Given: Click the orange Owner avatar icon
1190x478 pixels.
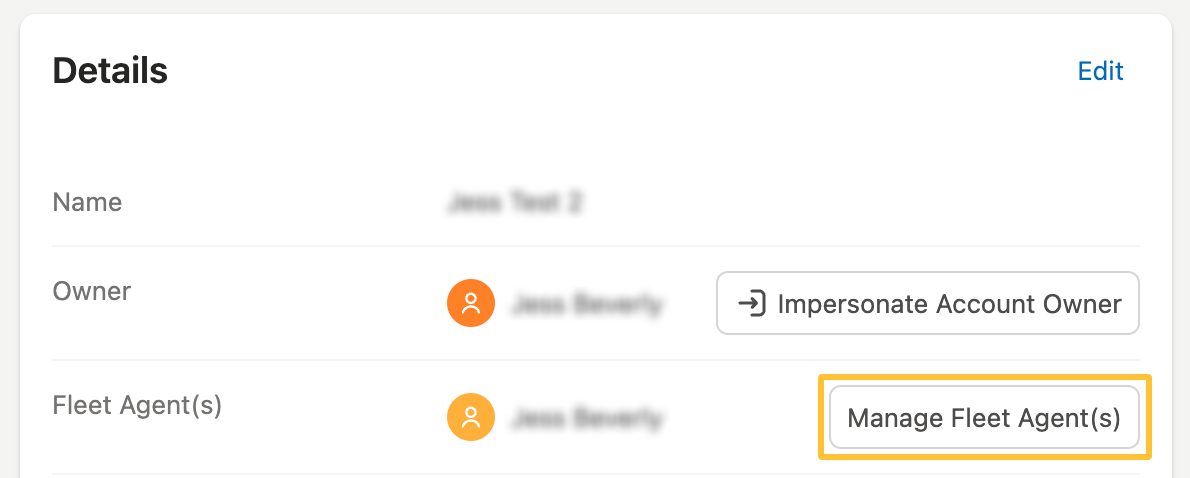Looking at the screenshot, I should coord(471,303).
